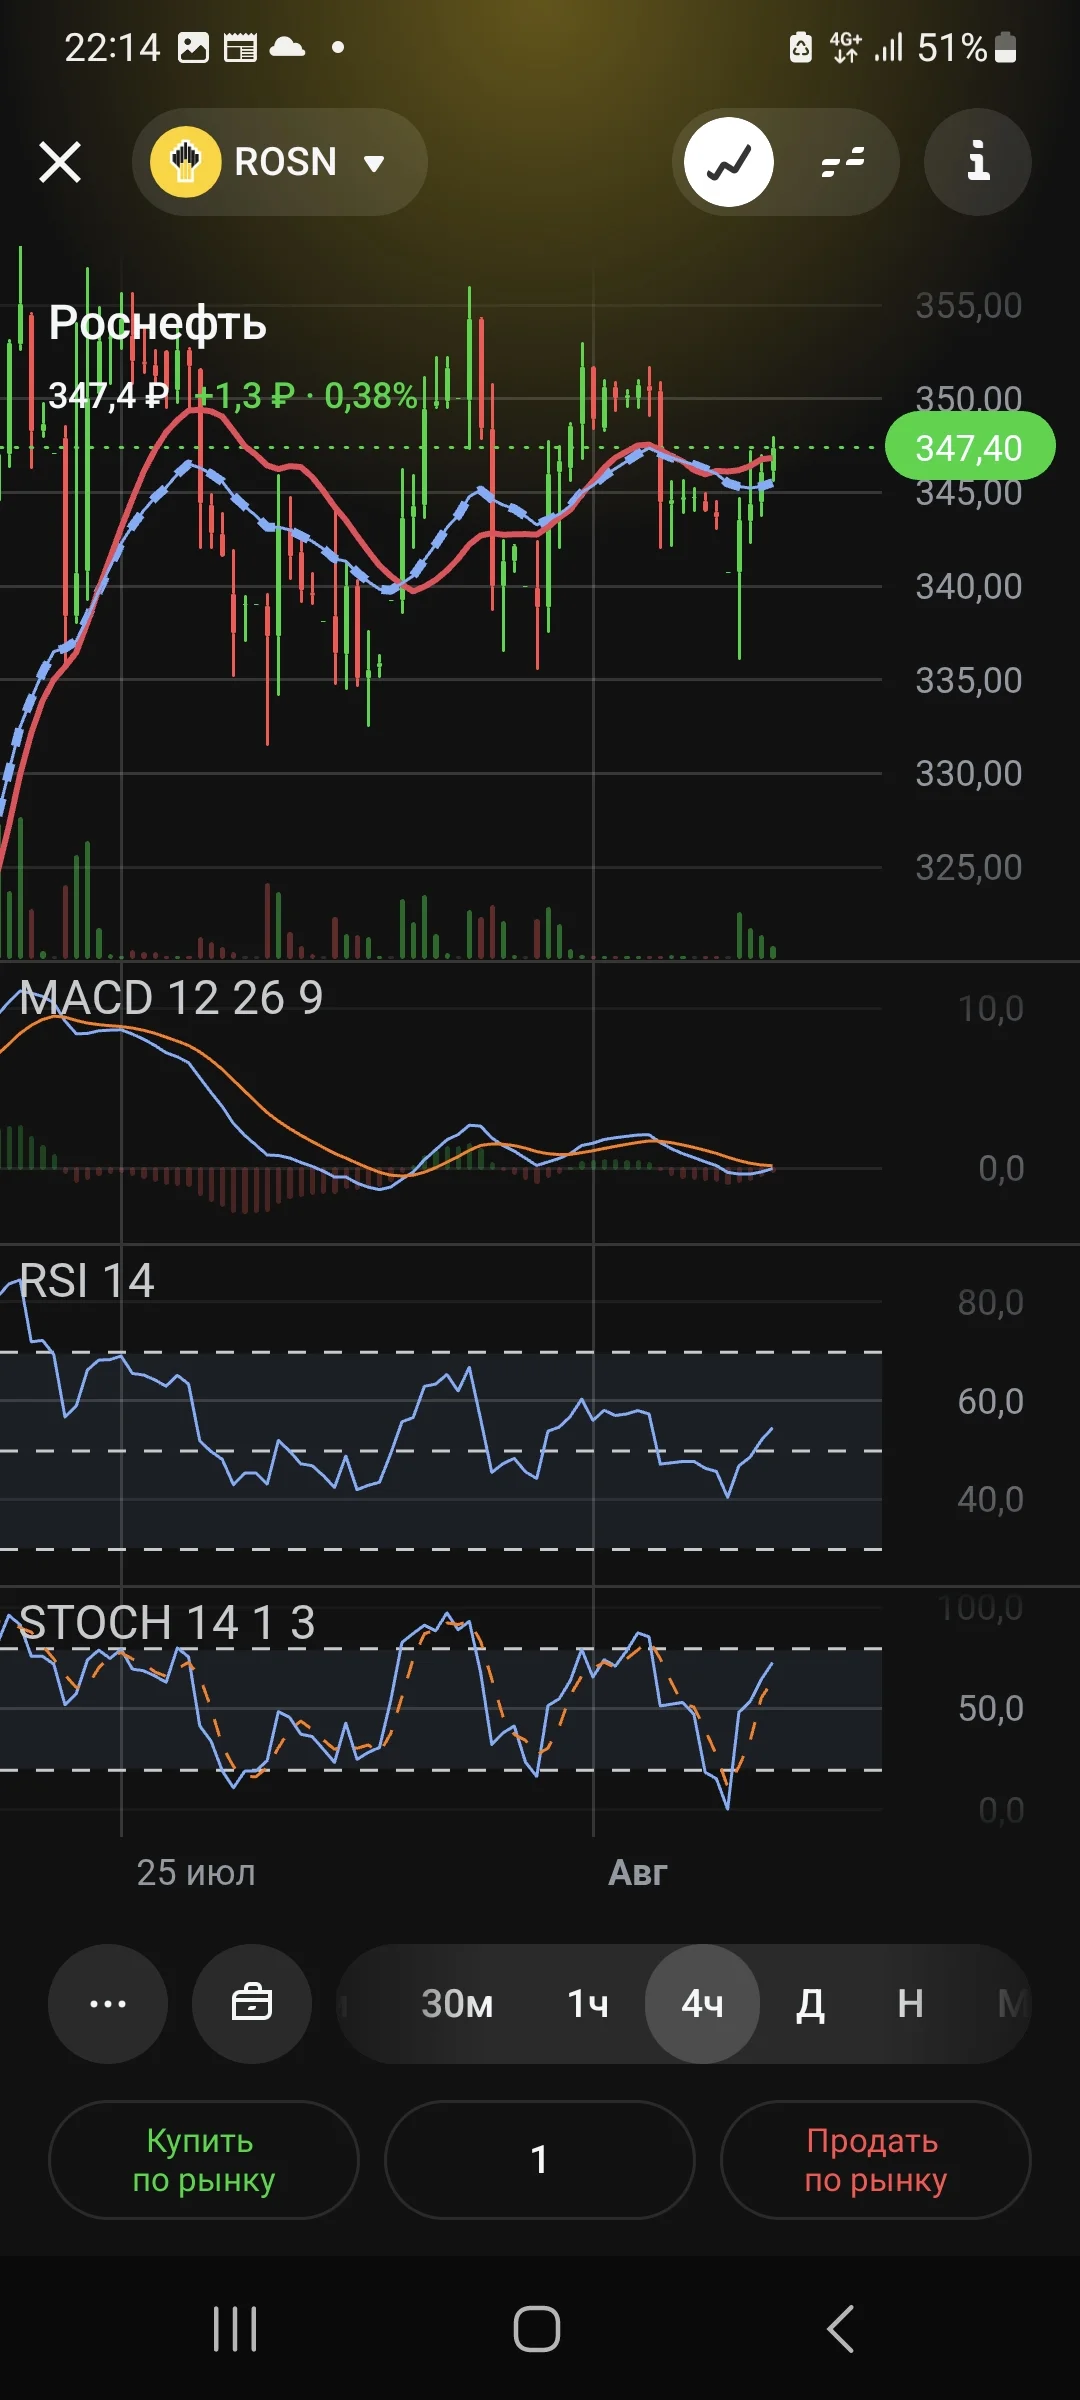1080x2400 pixels.
Task: Tap the 340,00 price axis label
Action: click(969, 586)
